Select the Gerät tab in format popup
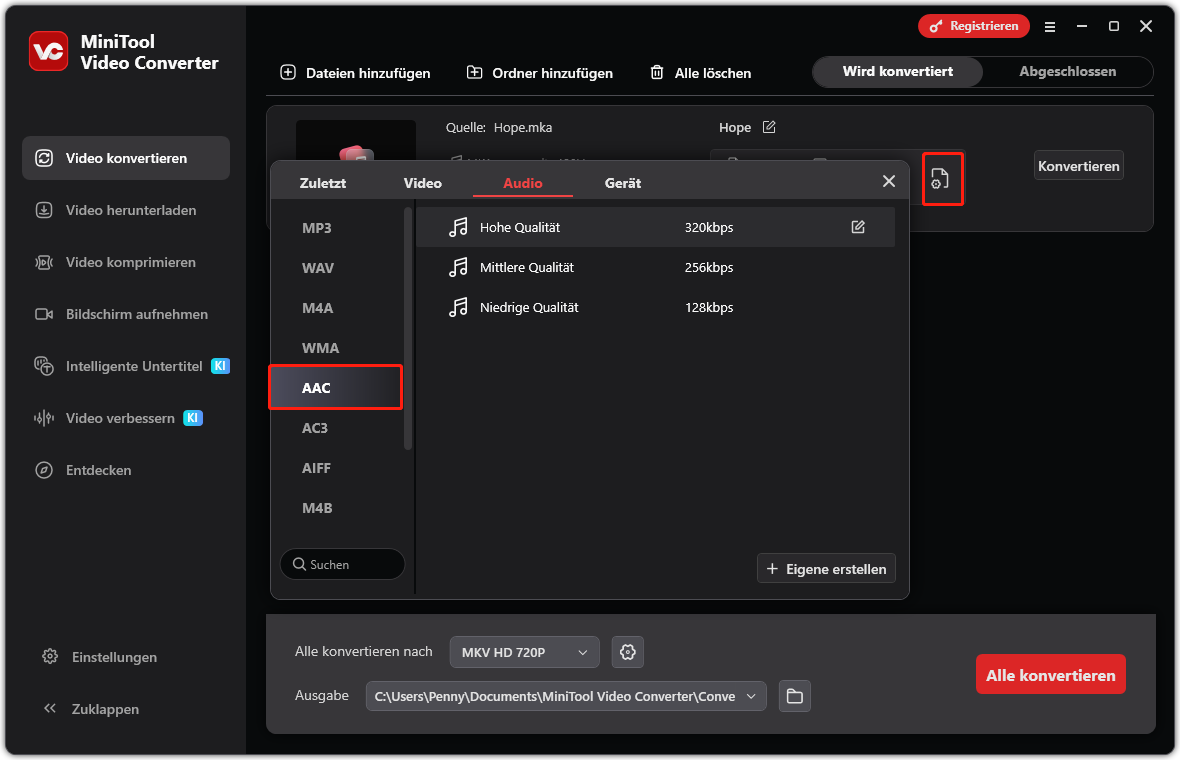Viewport: 1180px width, 760px height. pyautogui.click(x=622, y=183)
